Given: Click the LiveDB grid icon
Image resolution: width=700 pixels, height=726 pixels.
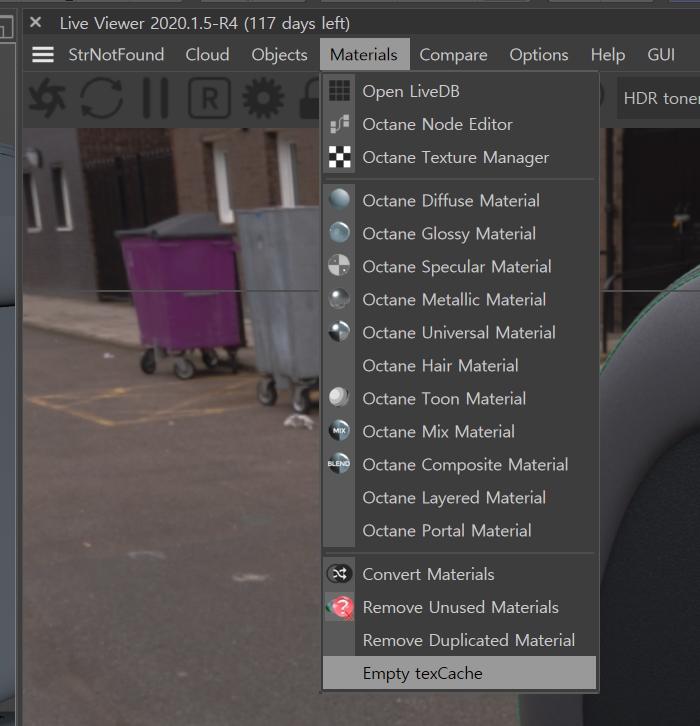Looking at the screenshot, I should 339,91.
